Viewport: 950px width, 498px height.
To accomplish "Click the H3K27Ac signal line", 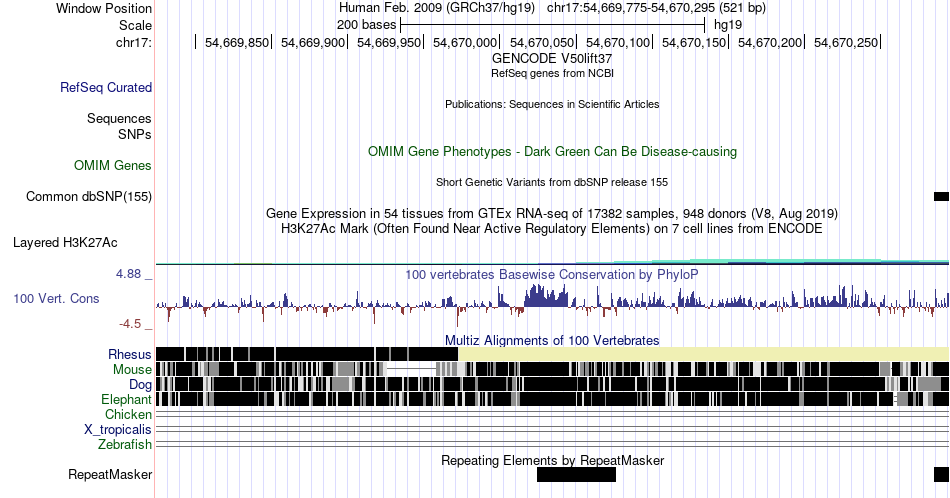I will 552,262.
